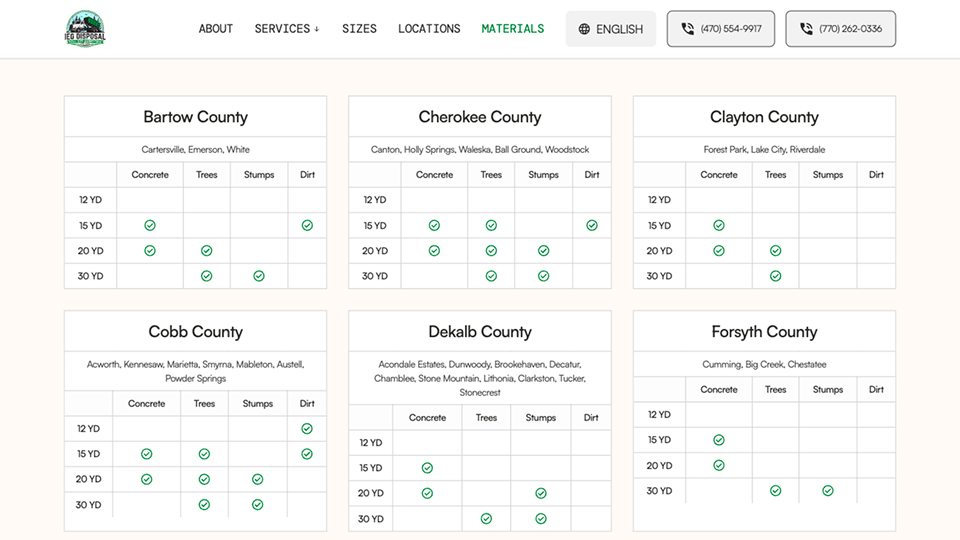Go to the Sizes page
Viewport: 960px width, 540px height.
[359, 29]
